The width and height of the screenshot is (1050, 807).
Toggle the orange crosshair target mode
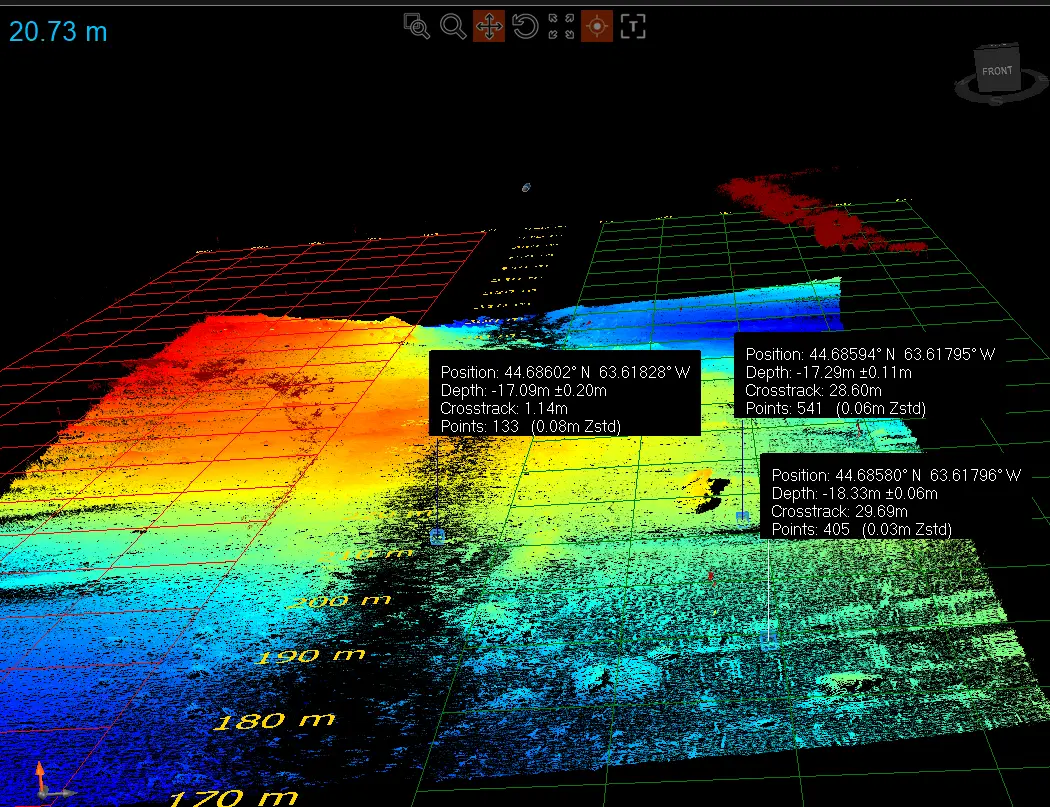(x=596, y=27)
